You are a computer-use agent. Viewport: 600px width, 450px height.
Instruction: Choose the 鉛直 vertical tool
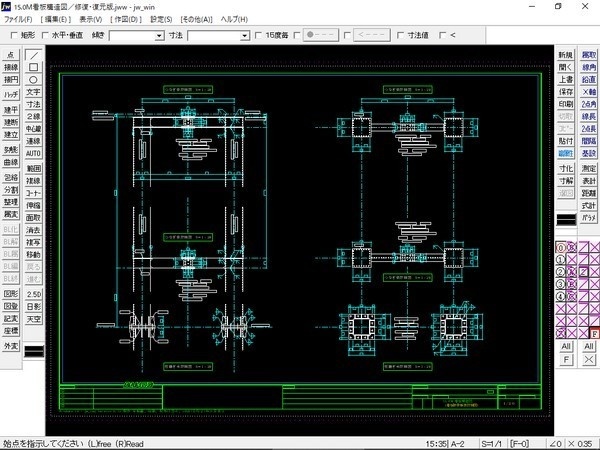589,80
